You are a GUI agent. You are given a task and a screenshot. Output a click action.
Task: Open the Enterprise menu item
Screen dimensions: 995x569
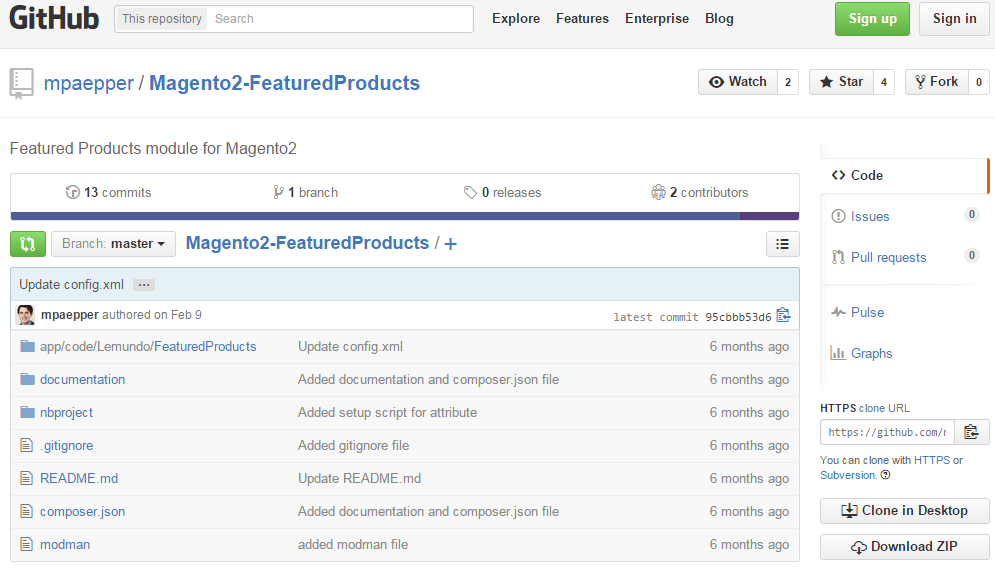click(657, 18)
